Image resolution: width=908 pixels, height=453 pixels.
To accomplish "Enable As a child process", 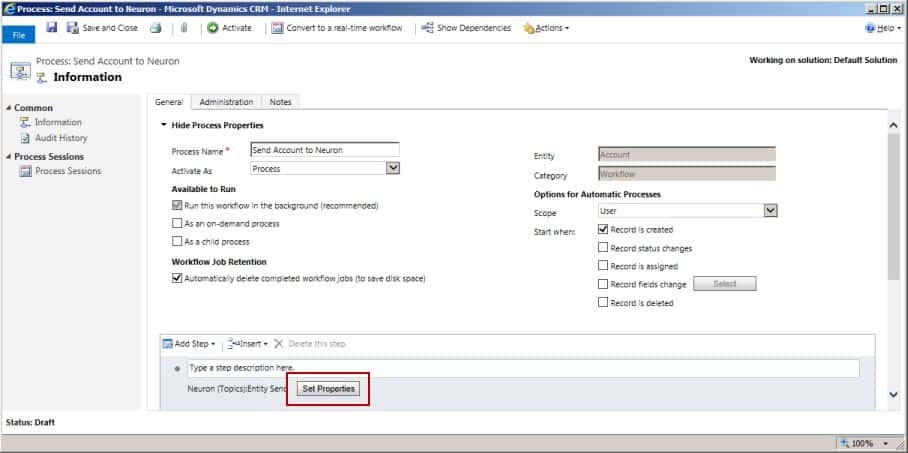I will pyautogui.click(x=177, y=242).
